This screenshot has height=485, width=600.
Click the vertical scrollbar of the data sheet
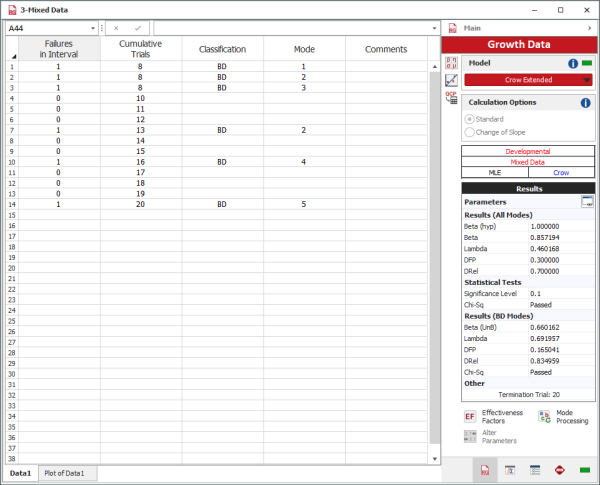click(434, 250)
